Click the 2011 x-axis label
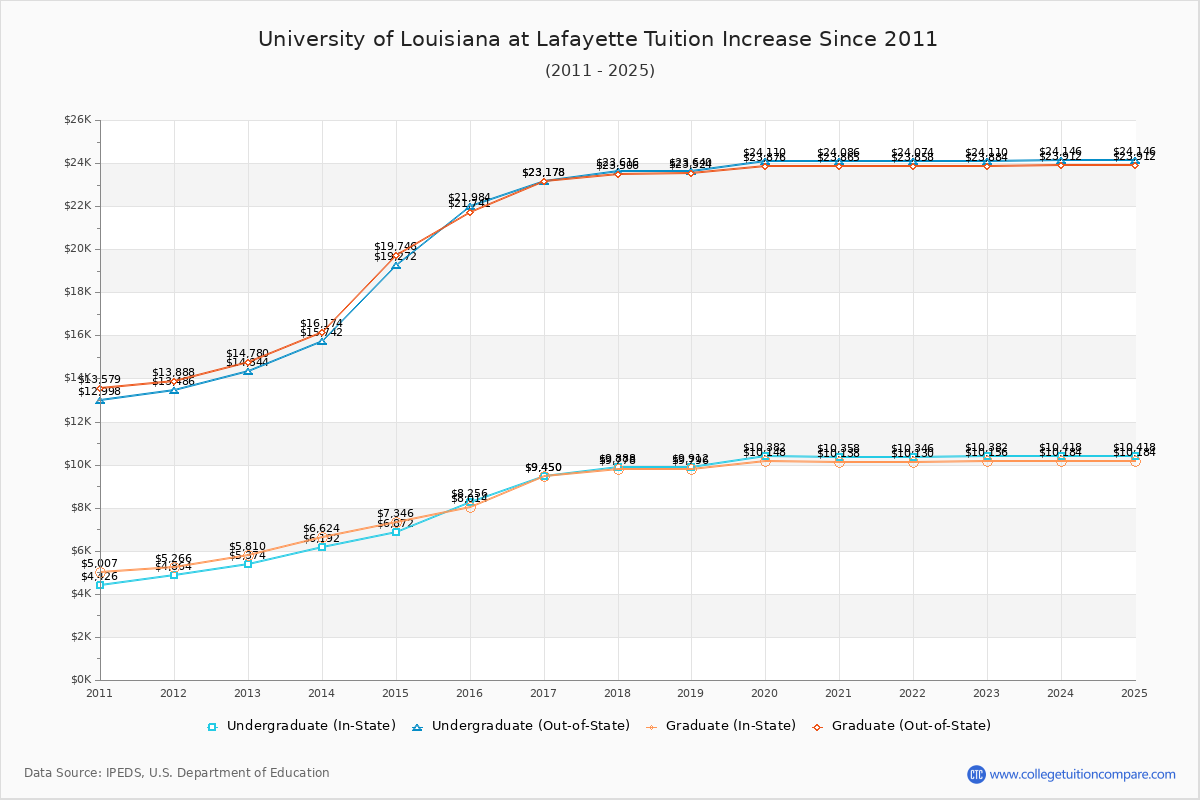 (100, 692)
